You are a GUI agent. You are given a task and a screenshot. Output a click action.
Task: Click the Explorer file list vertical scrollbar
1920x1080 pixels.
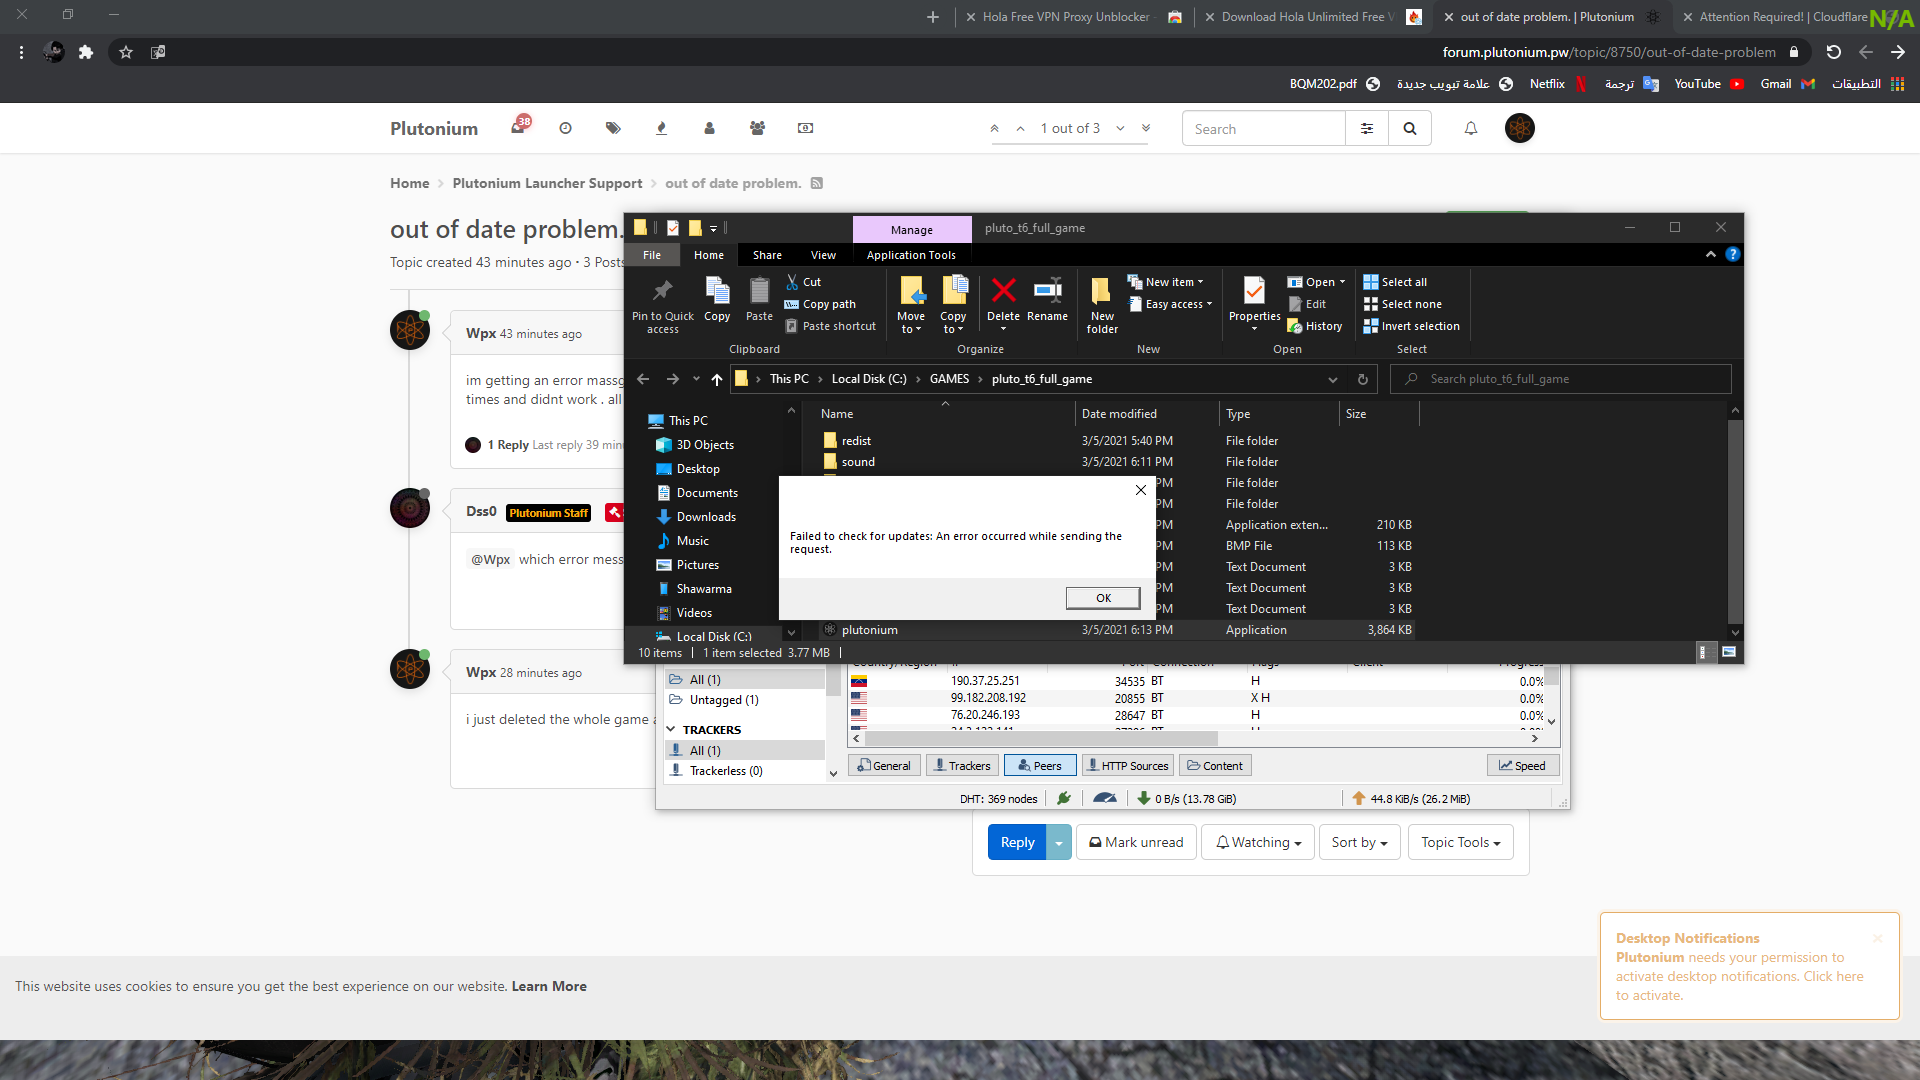[1735, 520]
